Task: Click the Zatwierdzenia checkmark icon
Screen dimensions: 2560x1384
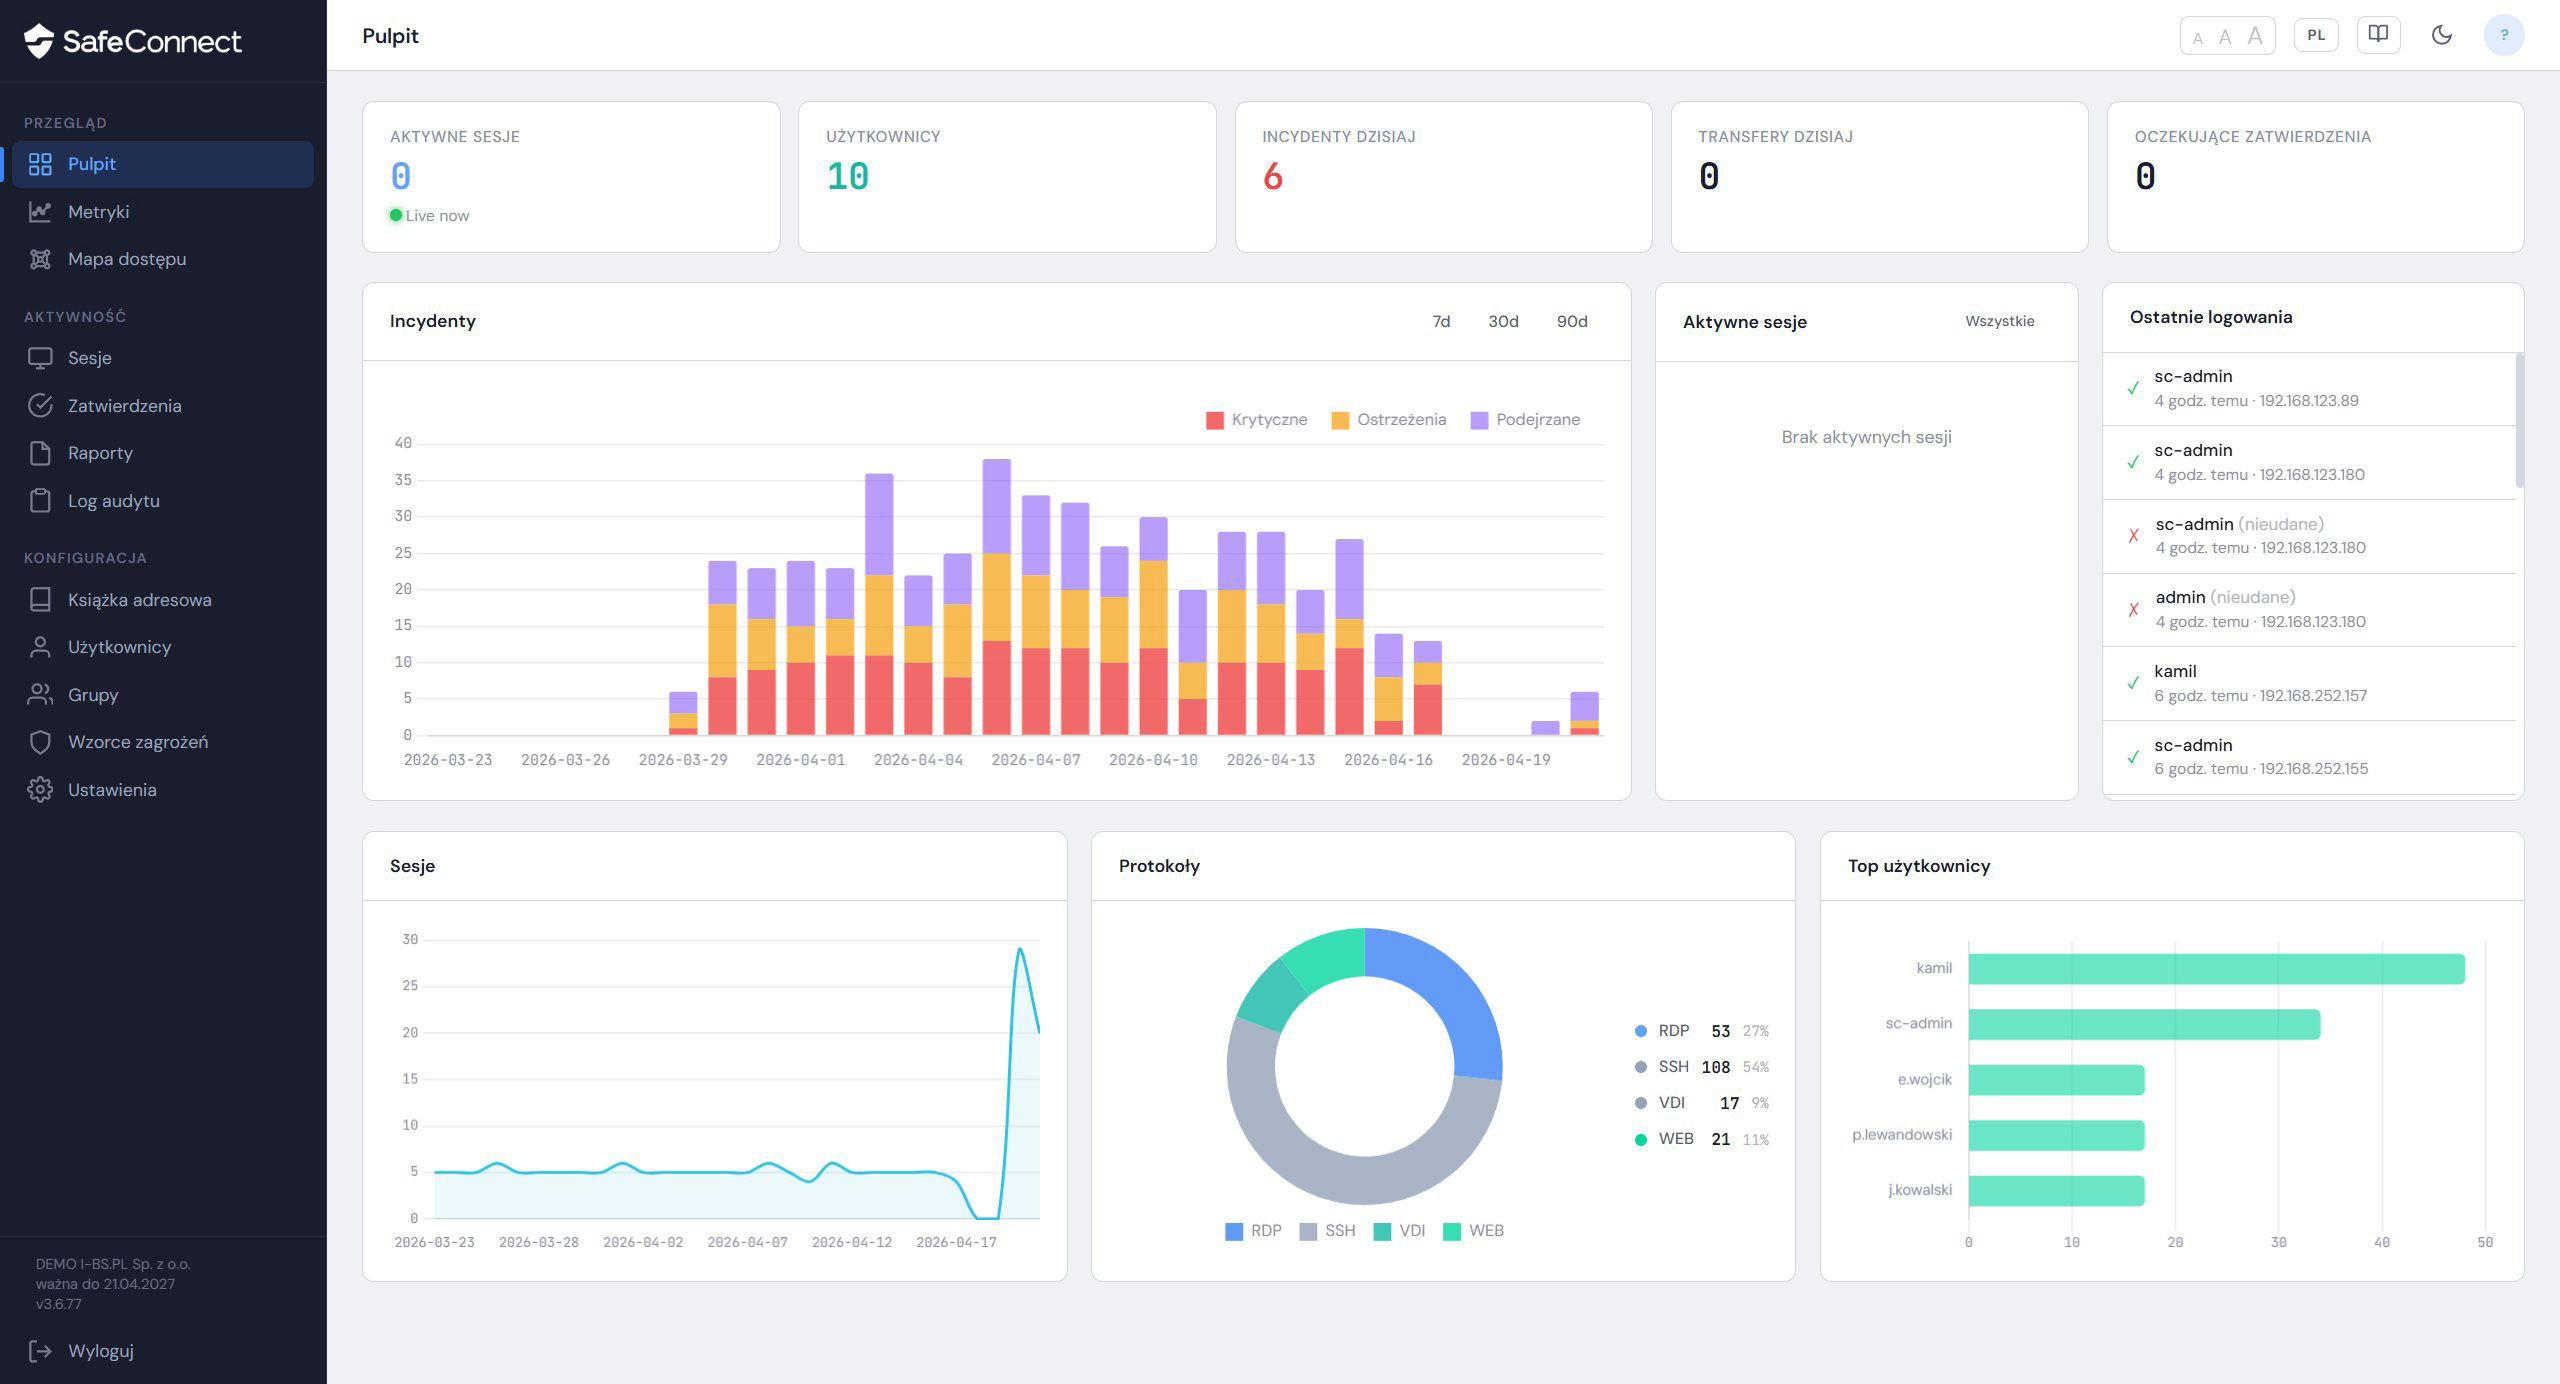Action: point(40,405)
